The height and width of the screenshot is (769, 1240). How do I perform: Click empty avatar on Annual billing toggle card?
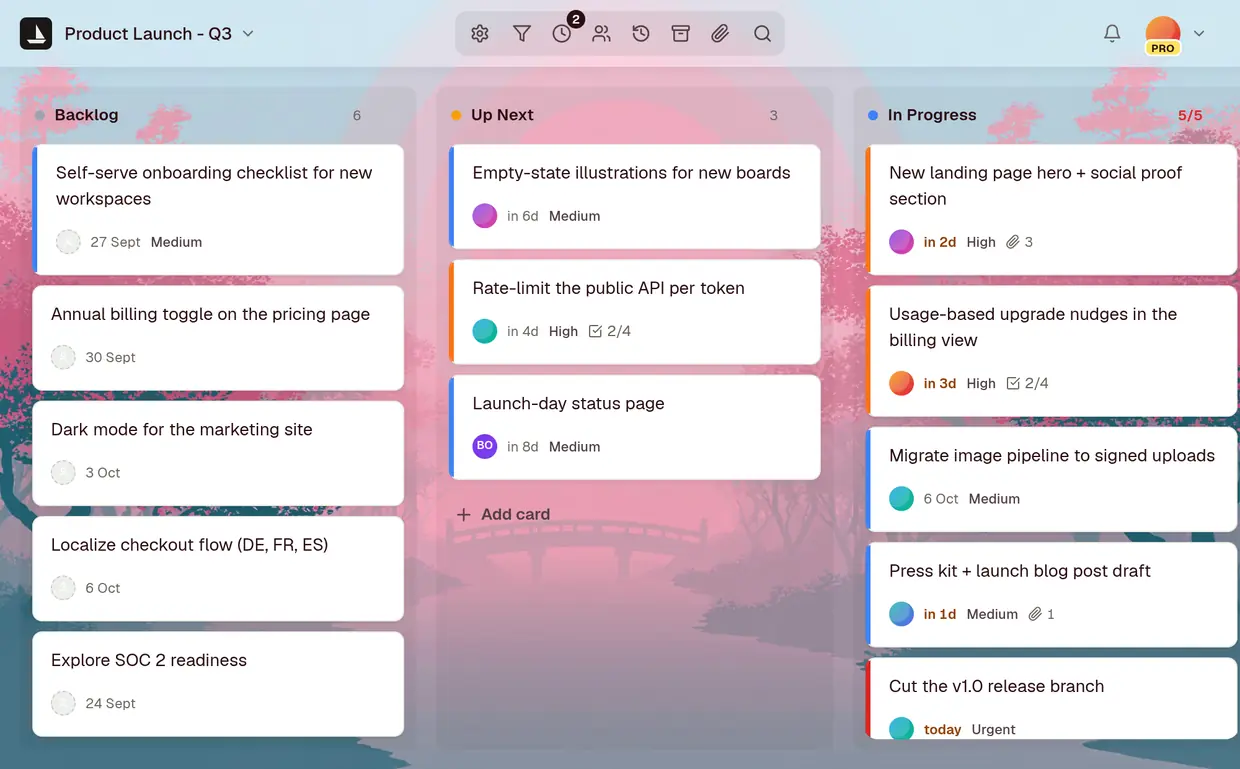(x=63, y=357)
